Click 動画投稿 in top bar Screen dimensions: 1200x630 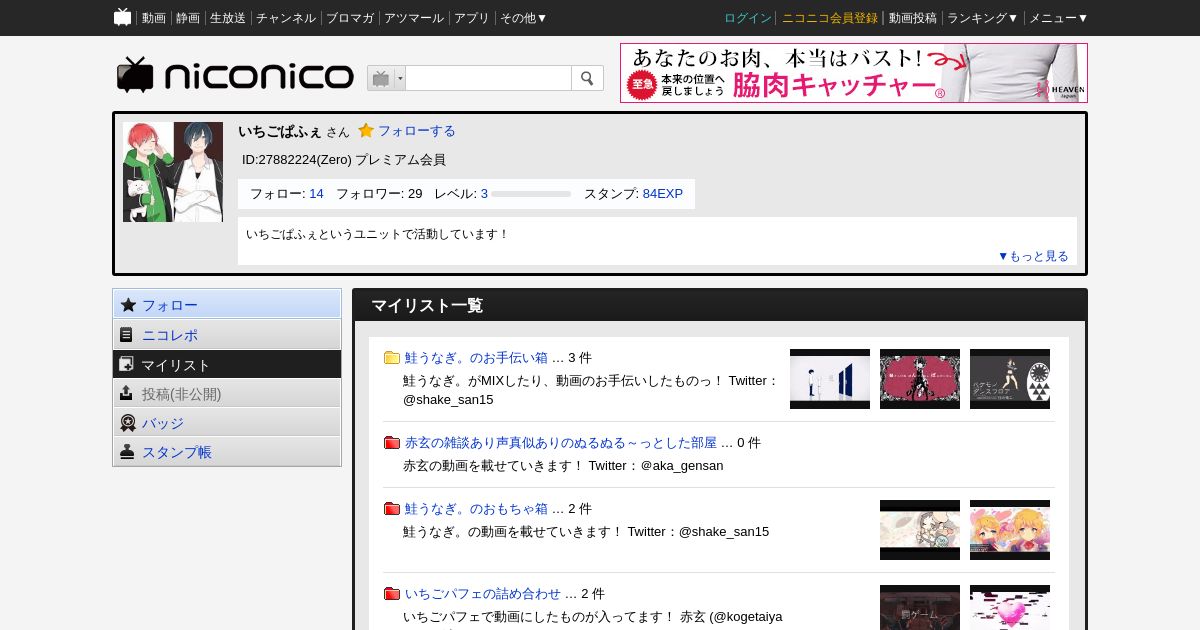(x=913, y=18)
